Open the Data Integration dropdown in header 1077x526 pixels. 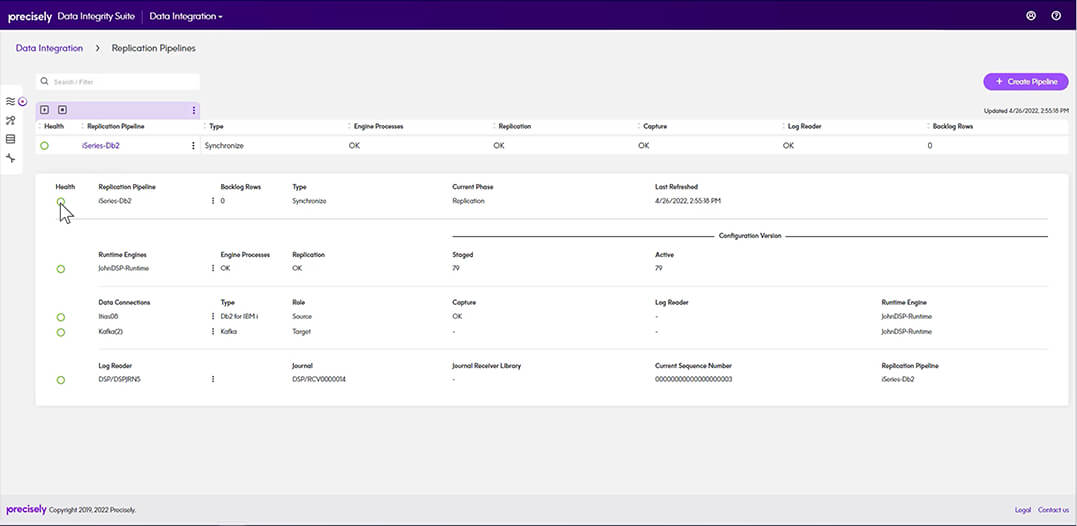tap(185, 16)
